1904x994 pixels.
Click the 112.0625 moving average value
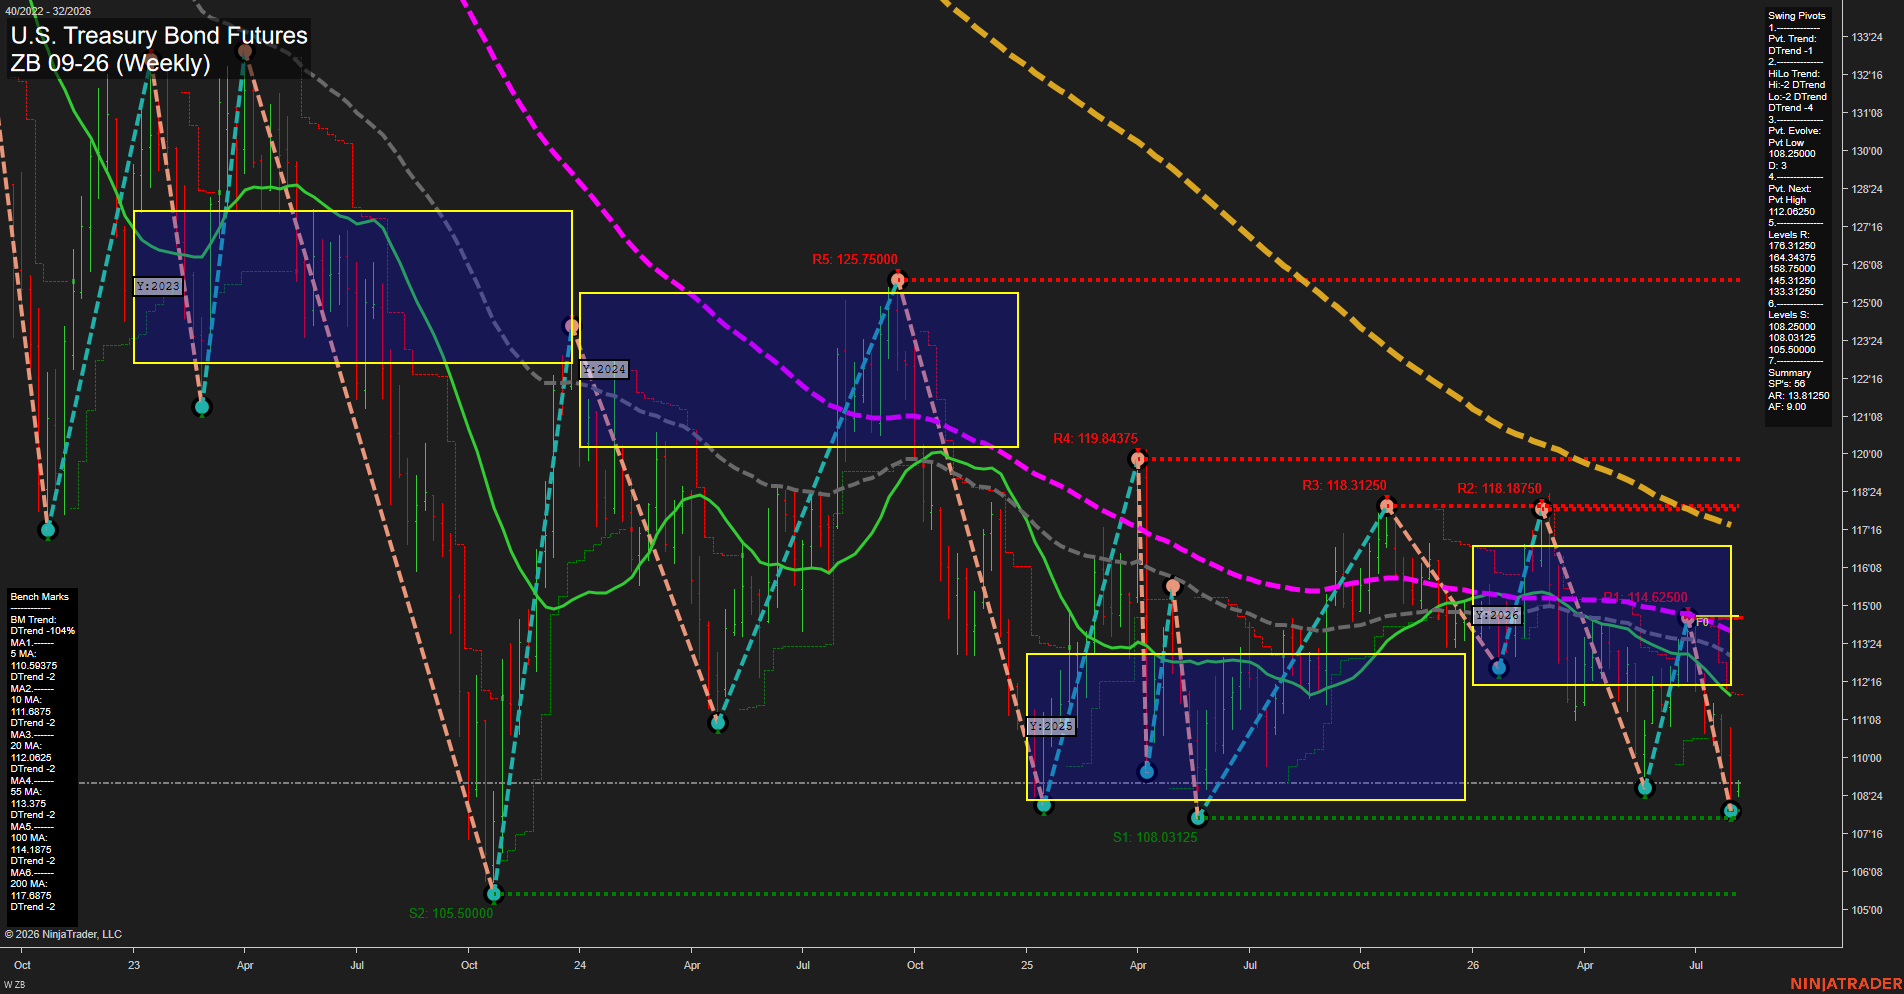pos(31,758)
